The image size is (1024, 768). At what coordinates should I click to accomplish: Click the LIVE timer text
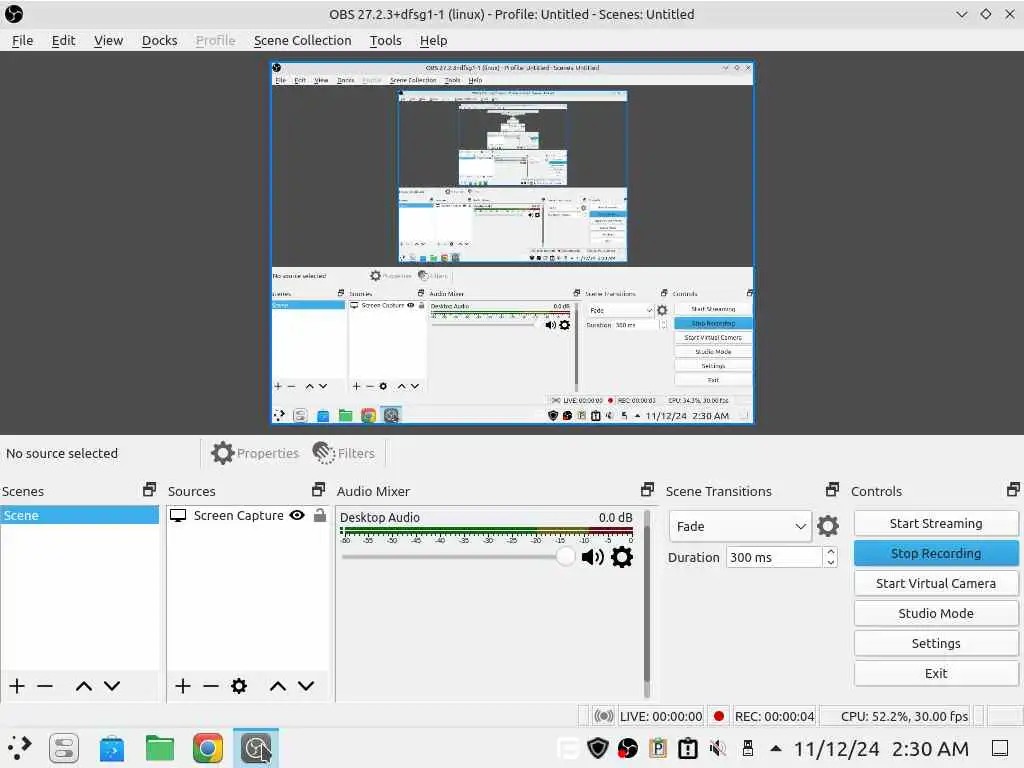click(x=661, y=716)
